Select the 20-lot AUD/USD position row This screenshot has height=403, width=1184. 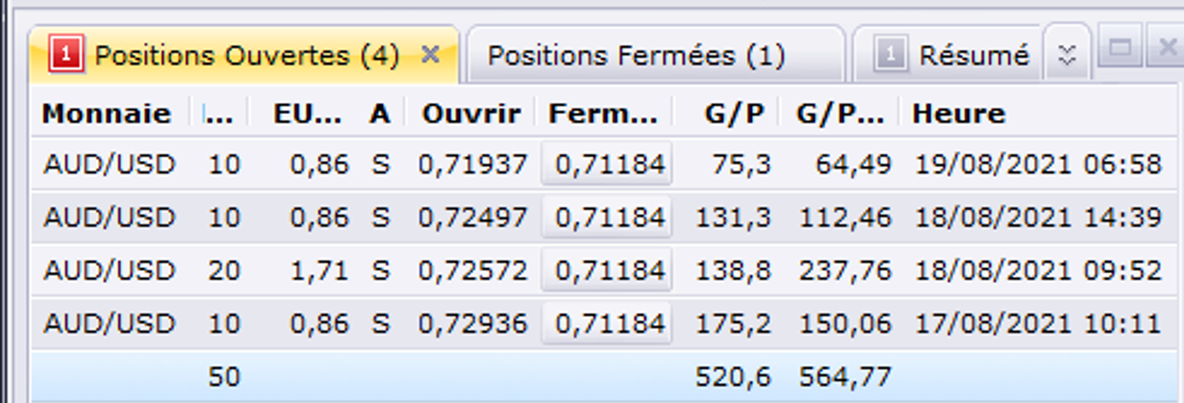pos(603,269)
